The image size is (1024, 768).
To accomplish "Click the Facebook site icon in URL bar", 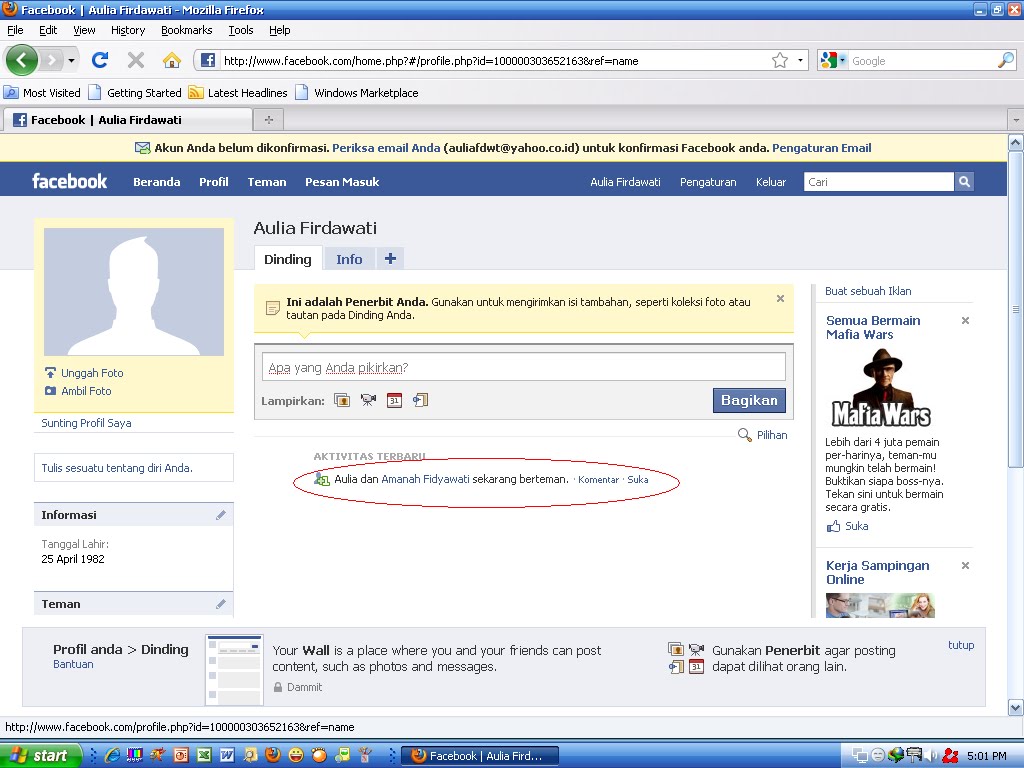I will [x=208, y=61].
